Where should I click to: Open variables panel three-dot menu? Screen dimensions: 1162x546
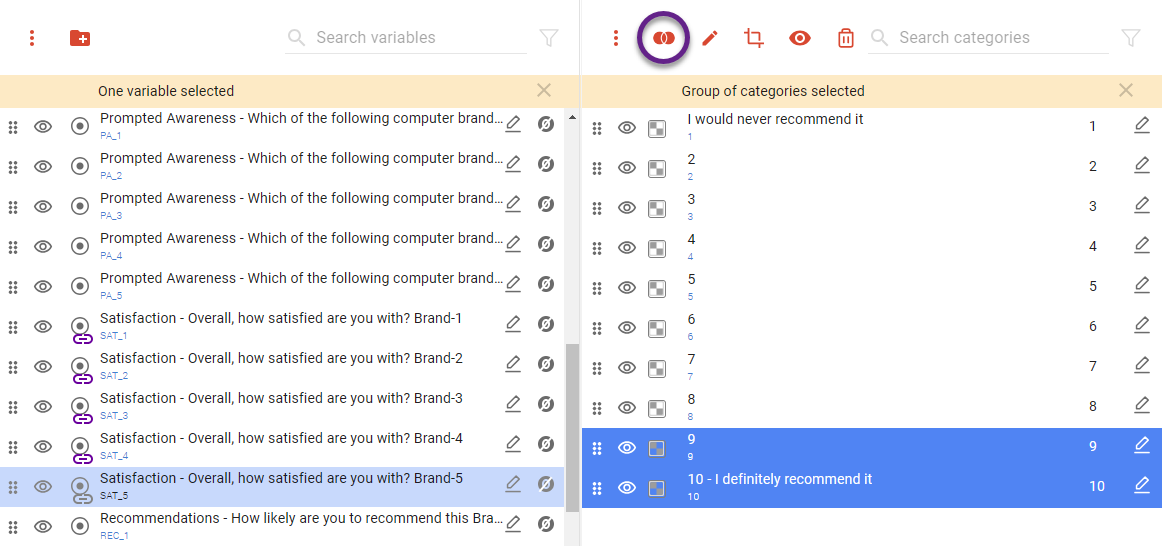pos(32,38)
